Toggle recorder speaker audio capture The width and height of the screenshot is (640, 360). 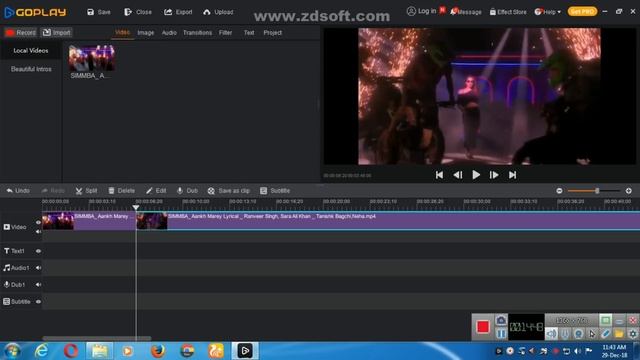(x=551, y=333)
